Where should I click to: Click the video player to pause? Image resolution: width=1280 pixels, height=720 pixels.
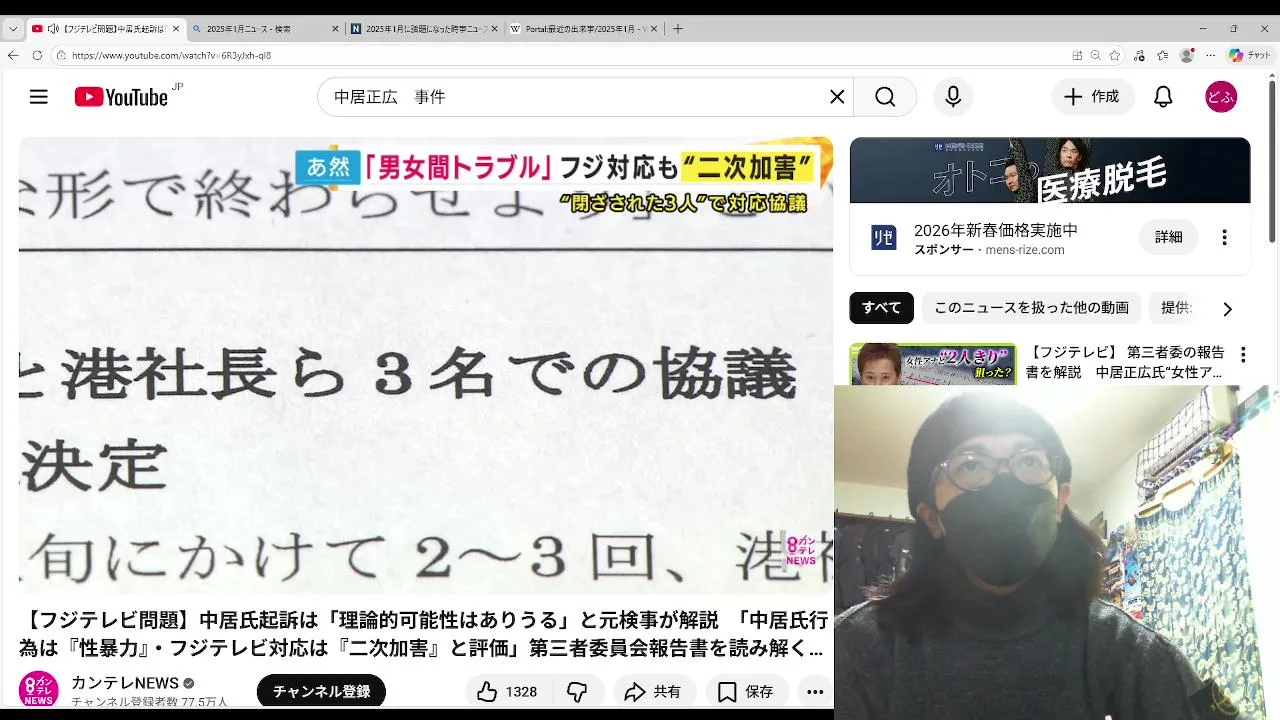[426, 366]
